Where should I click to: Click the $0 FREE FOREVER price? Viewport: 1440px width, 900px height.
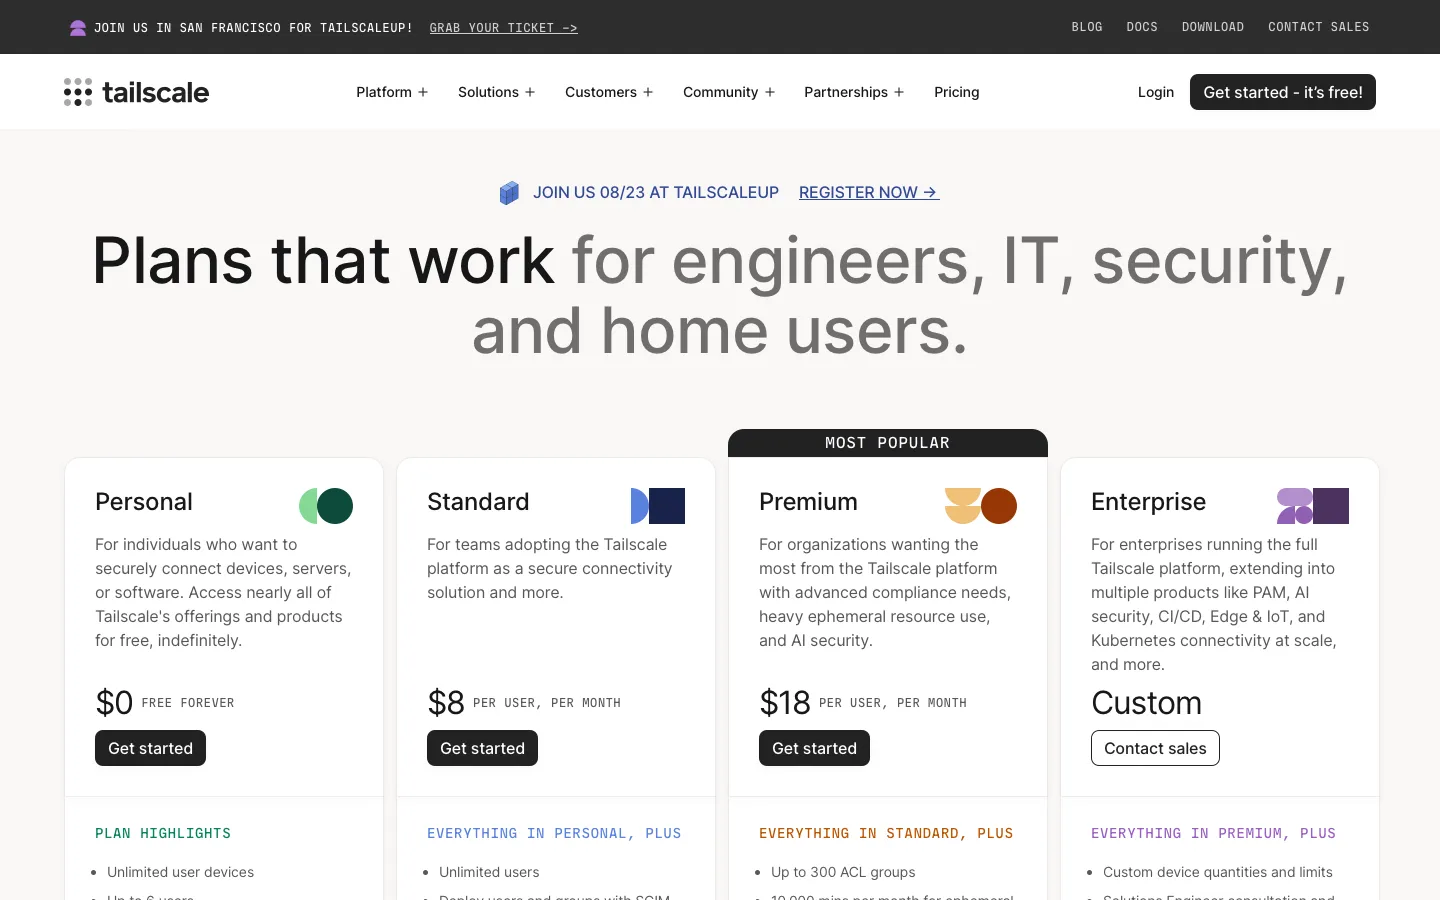[x=165, y=703]
